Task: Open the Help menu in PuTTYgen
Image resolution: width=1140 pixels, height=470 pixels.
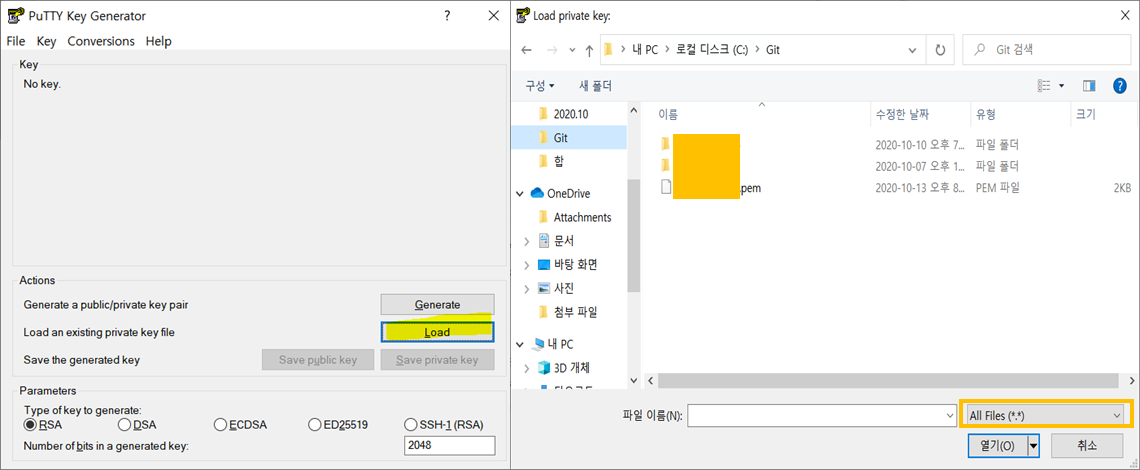Action: point(158,41)
